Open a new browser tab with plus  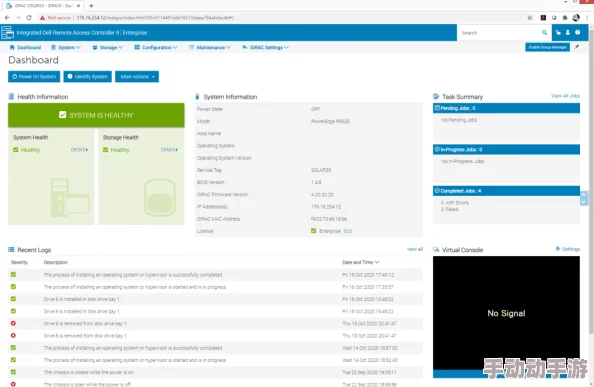point(91,6)
